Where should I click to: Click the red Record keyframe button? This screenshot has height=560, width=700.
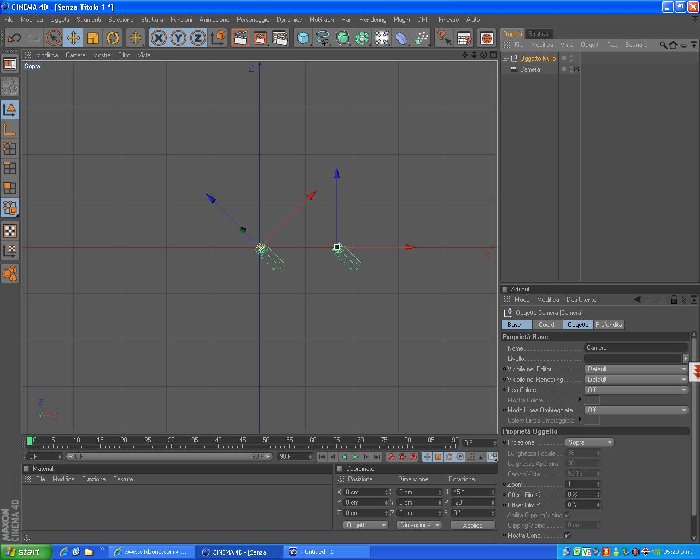pyautogui.click(x=391, y=457)
